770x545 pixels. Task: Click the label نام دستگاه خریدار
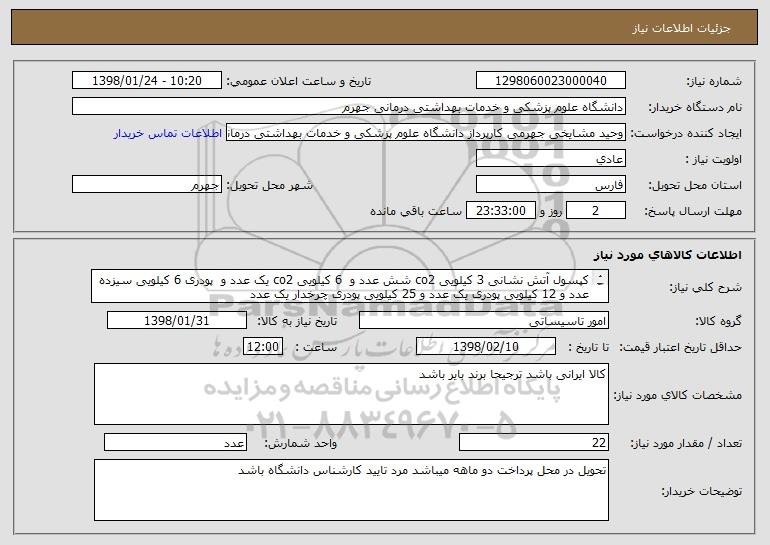pos(695,107)
